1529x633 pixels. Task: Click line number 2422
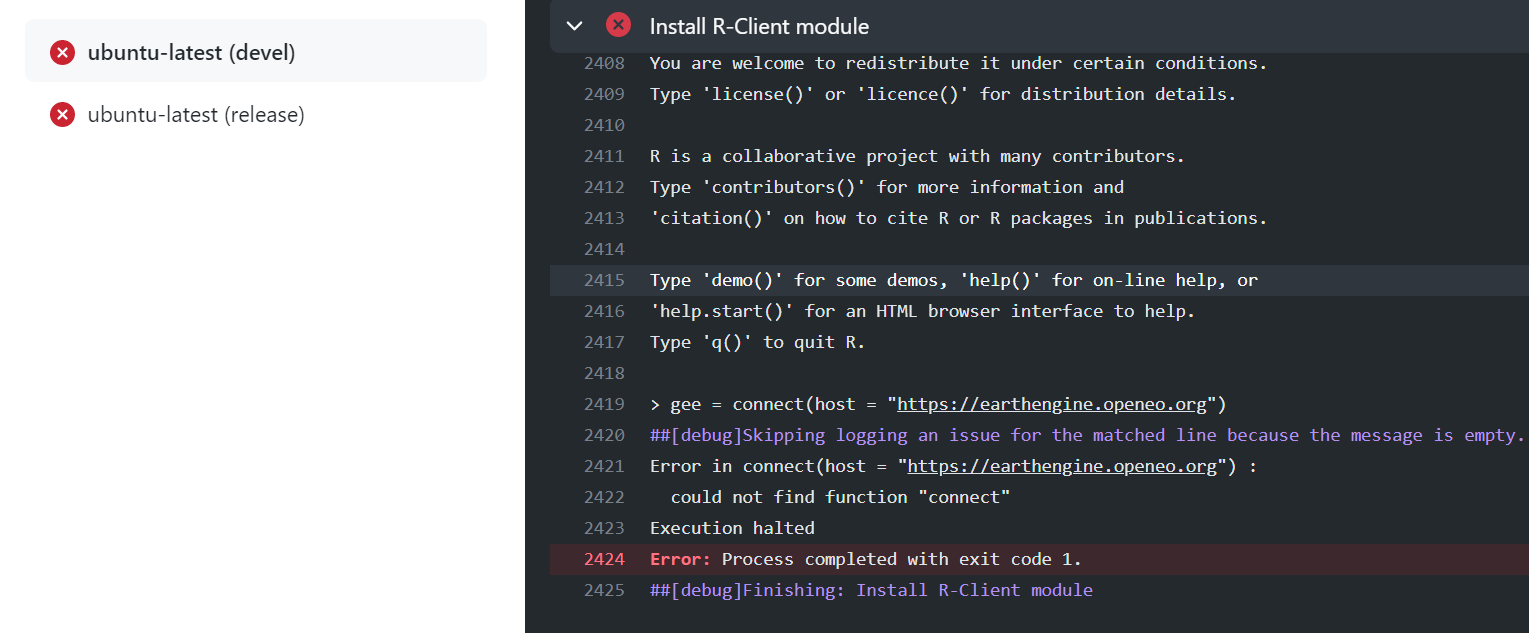[604, 497]
